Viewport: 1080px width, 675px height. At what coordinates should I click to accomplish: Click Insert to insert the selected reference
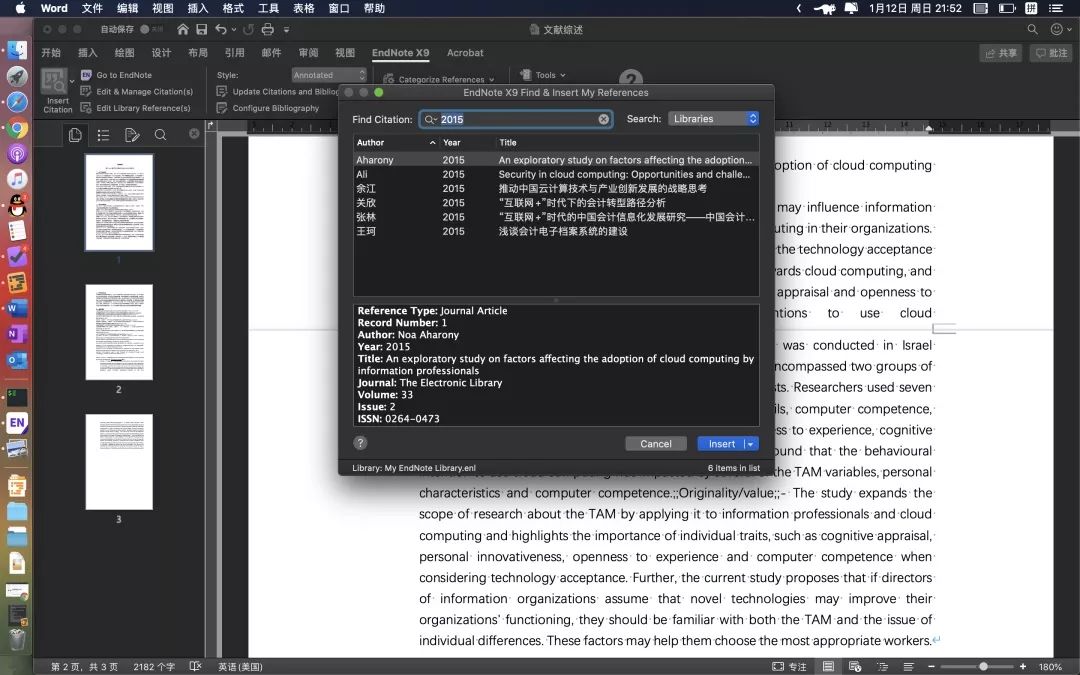[x=721, y=444]
